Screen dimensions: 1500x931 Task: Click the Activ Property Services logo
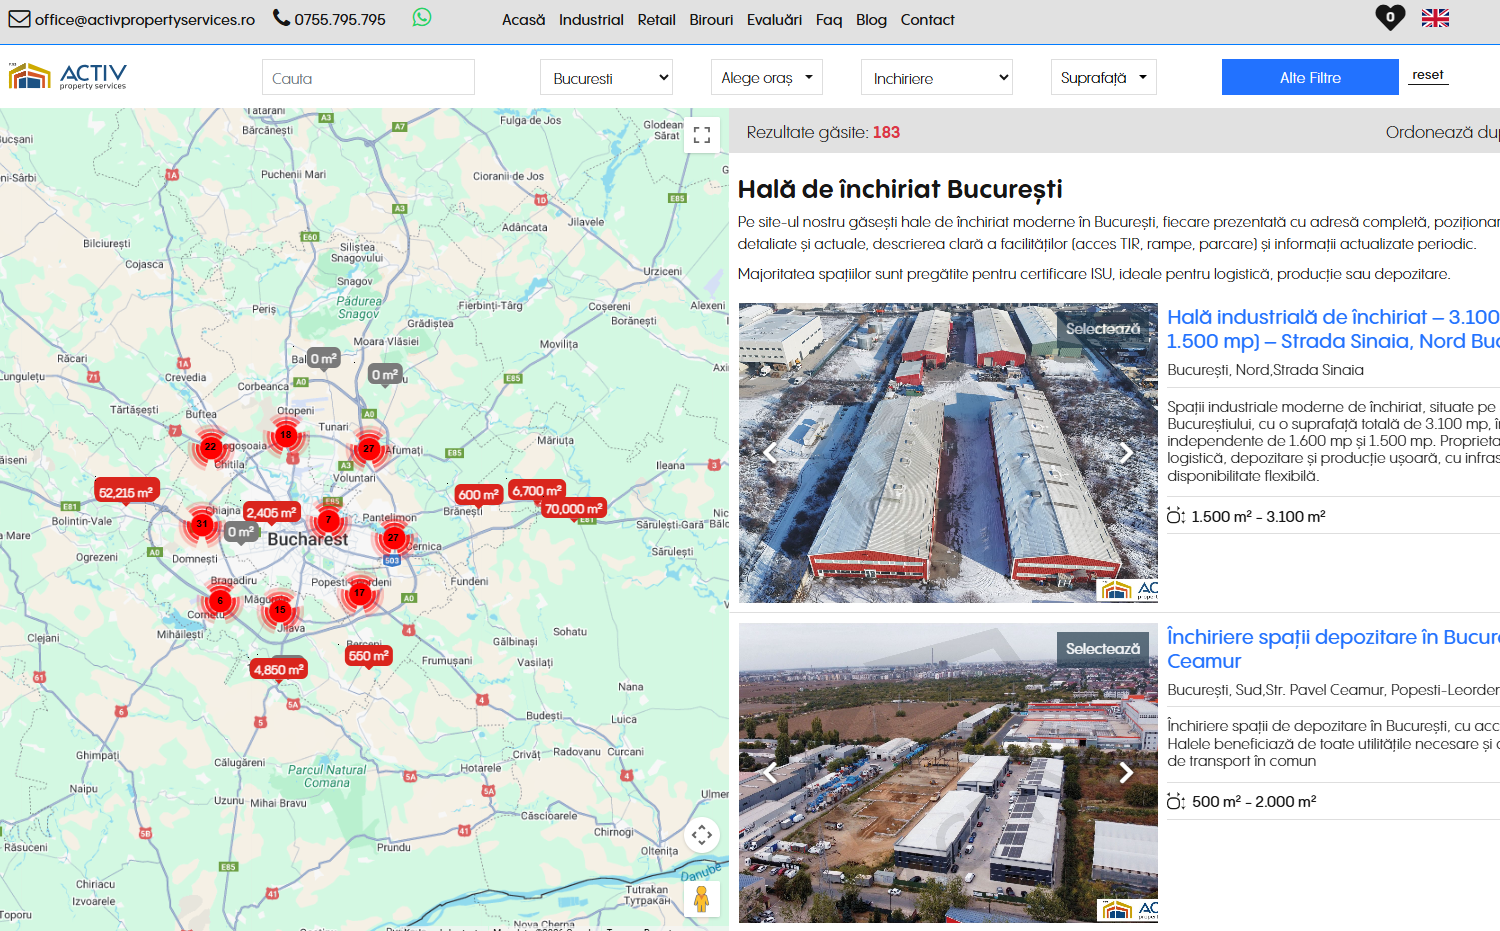(68, 77)
